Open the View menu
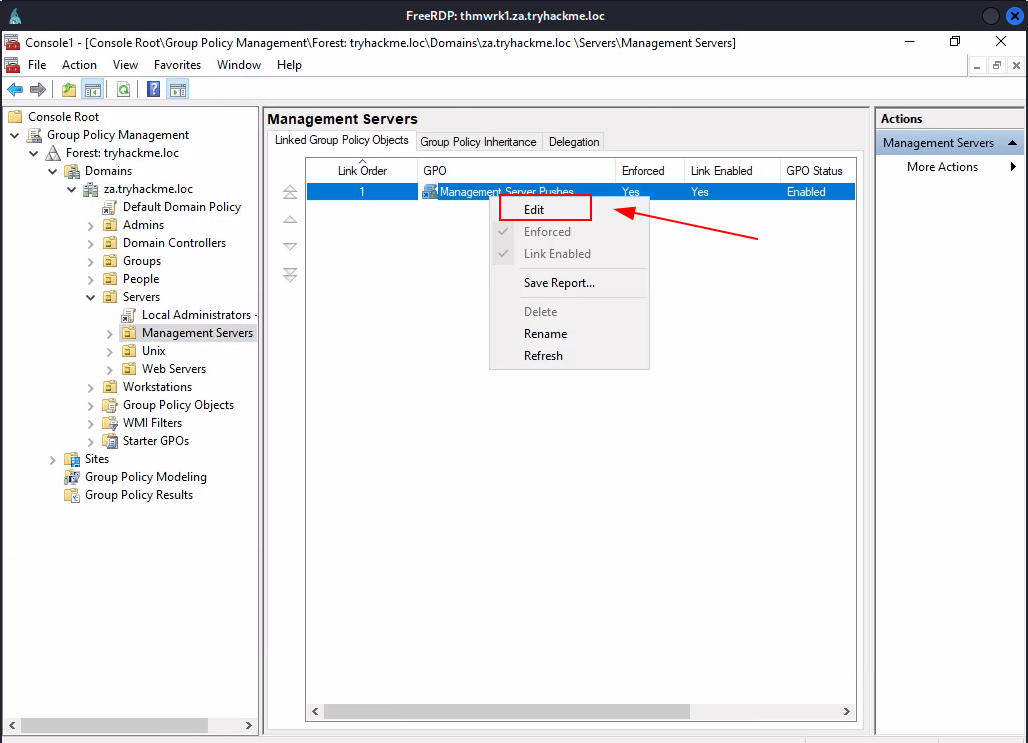The image size is (1028, 743). (125, 65)
